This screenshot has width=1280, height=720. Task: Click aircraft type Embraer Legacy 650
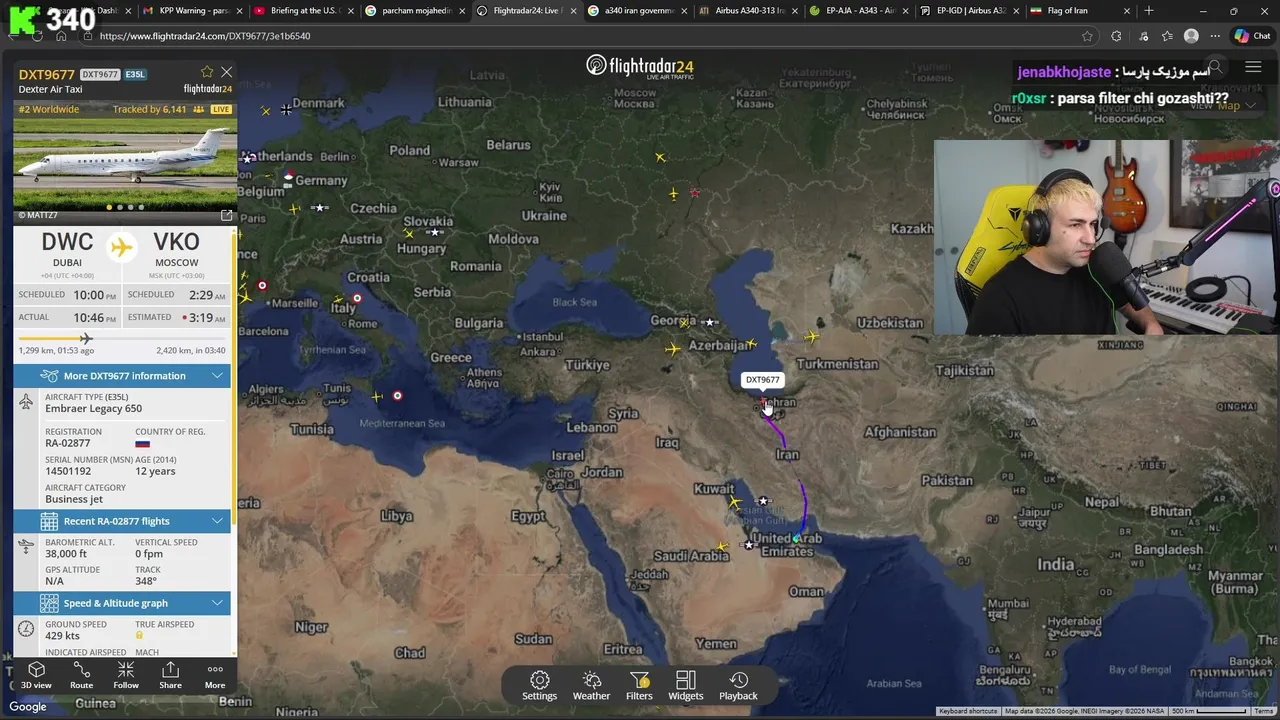coord(93,408)
